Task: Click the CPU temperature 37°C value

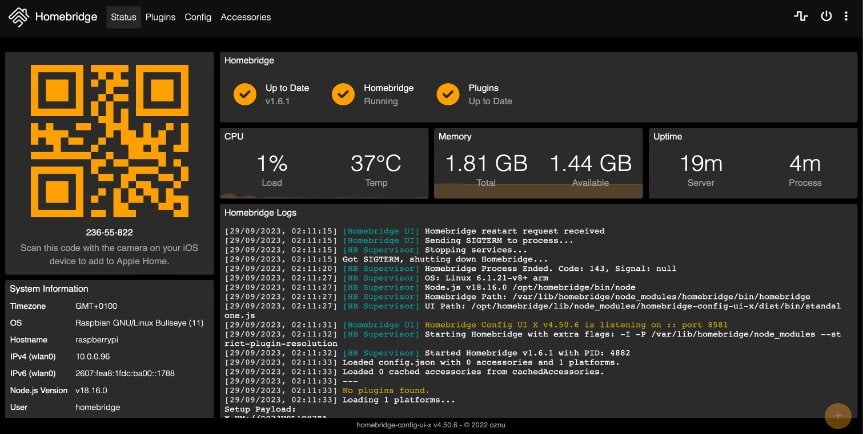Action: (x=376, y=164)
